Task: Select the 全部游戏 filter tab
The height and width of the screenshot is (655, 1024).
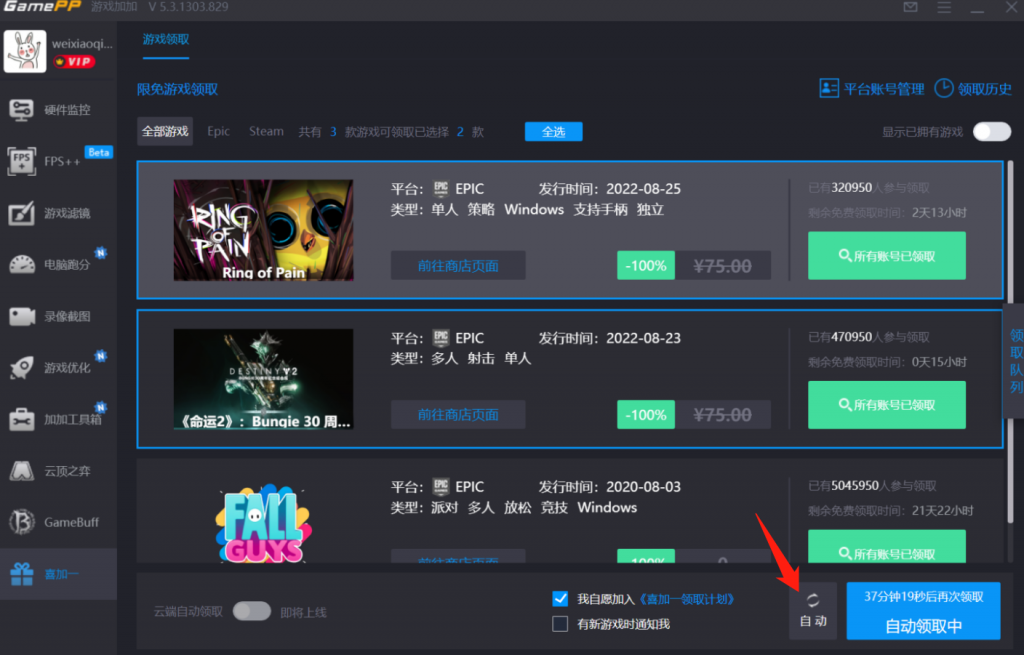Action: click(165, 132)
